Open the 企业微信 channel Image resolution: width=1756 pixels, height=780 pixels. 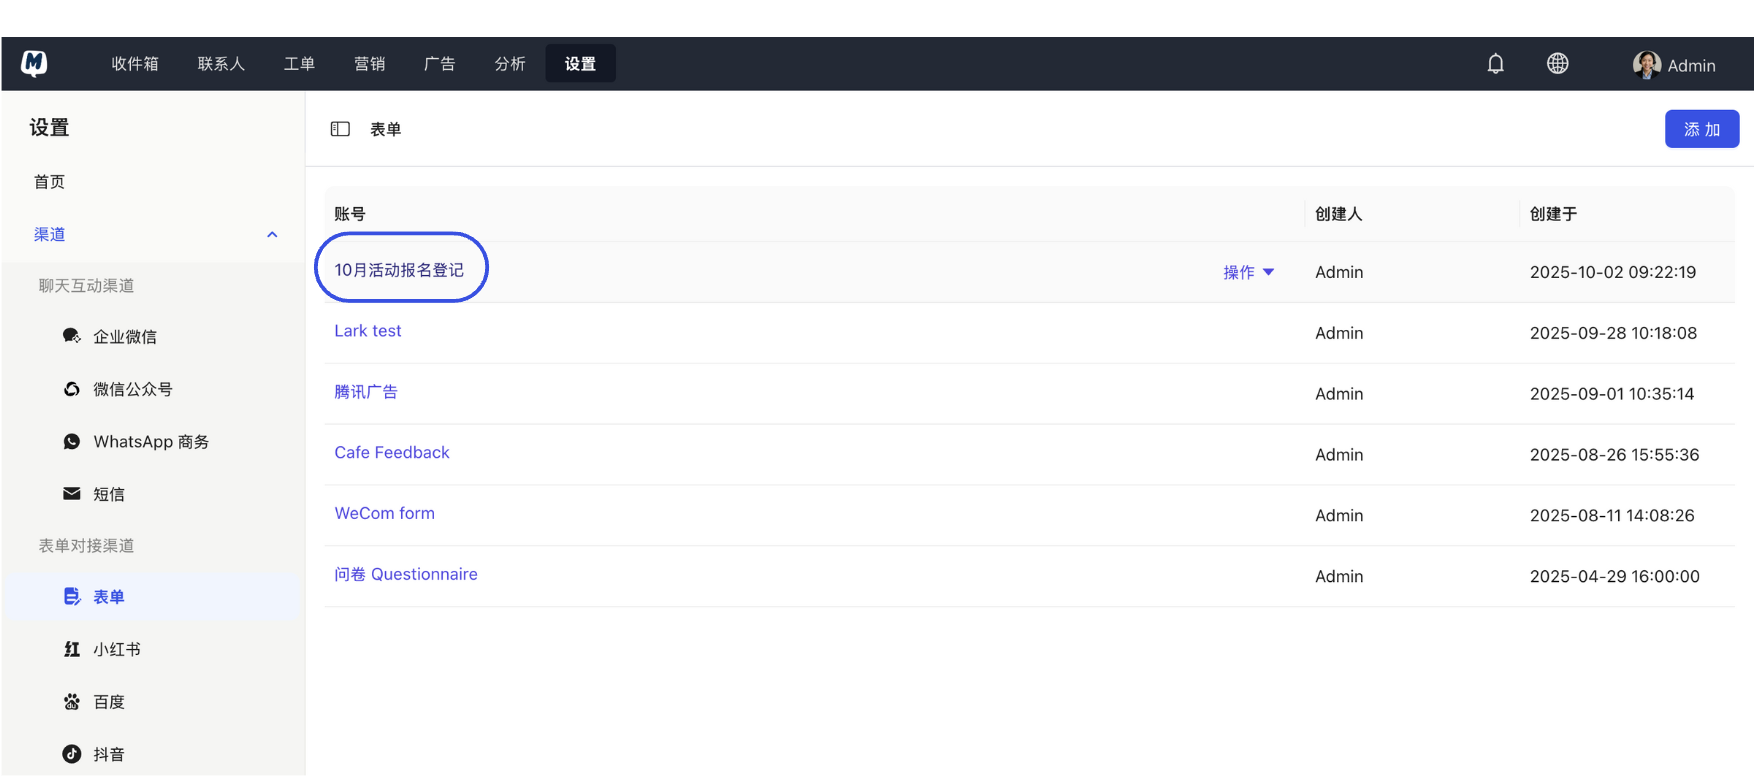124,337
